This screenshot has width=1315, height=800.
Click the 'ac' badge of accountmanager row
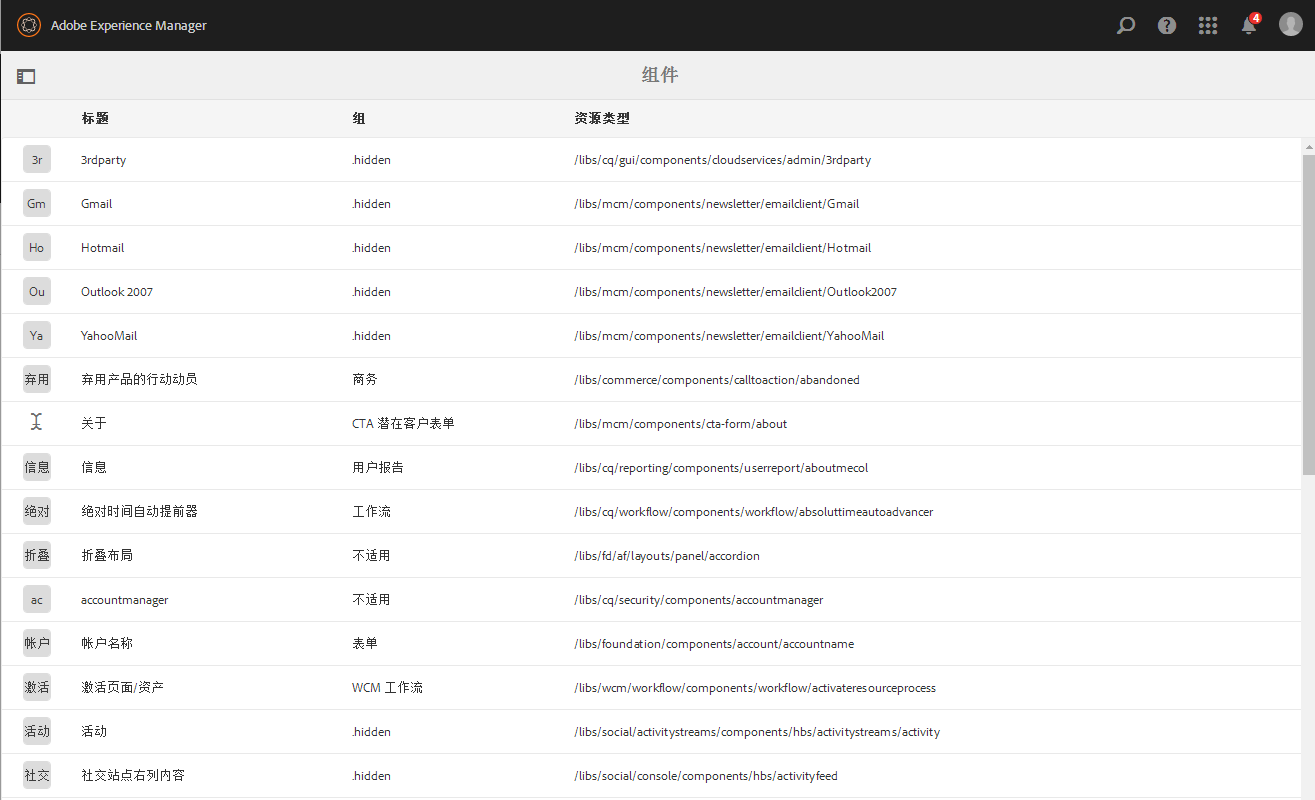coord(37,600)
